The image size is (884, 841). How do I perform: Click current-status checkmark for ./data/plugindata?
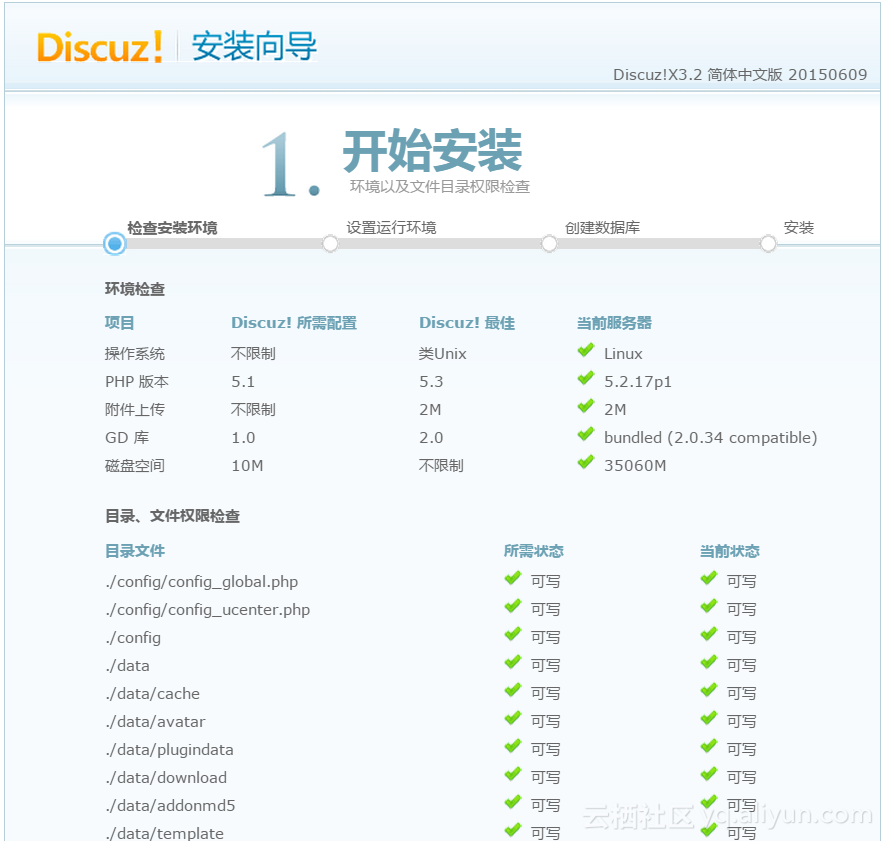[709, 747]
